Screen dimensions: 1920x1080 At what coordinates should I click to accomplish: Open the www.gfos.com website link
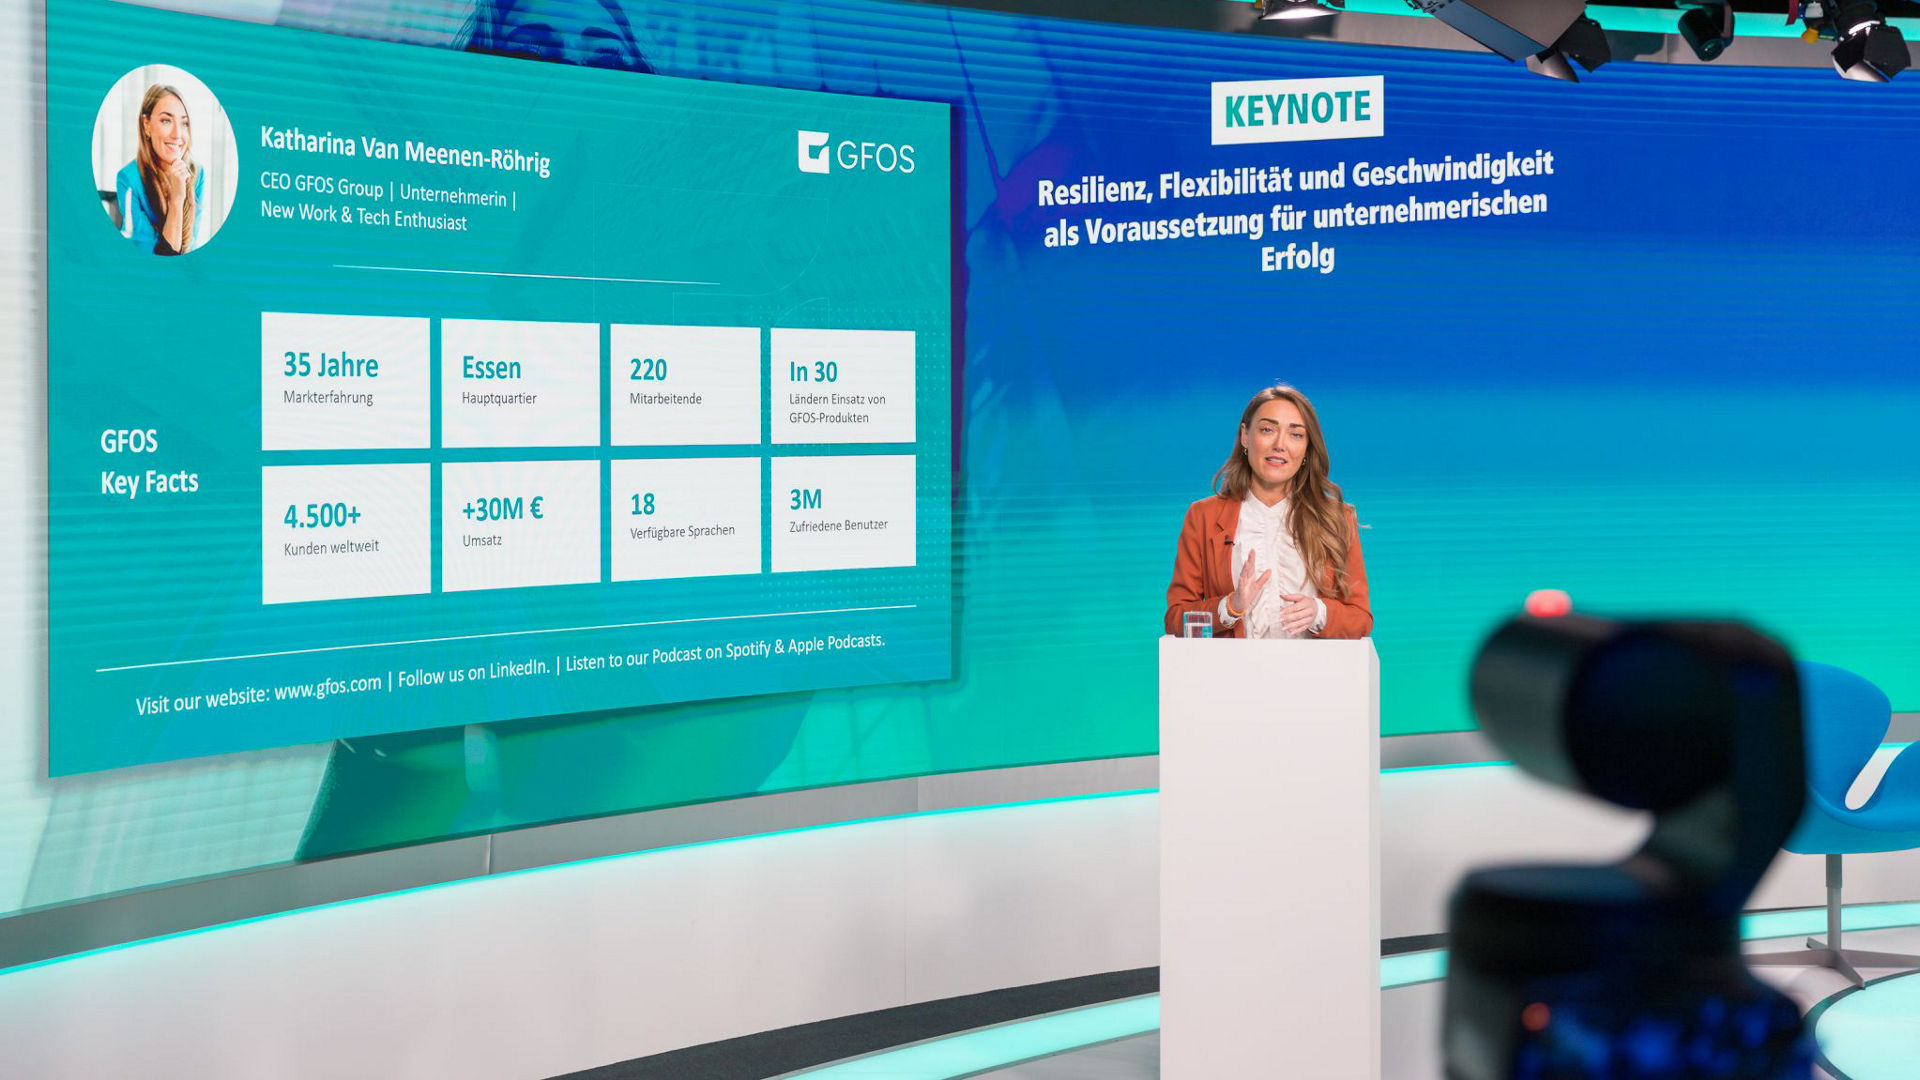click(328, 688)
